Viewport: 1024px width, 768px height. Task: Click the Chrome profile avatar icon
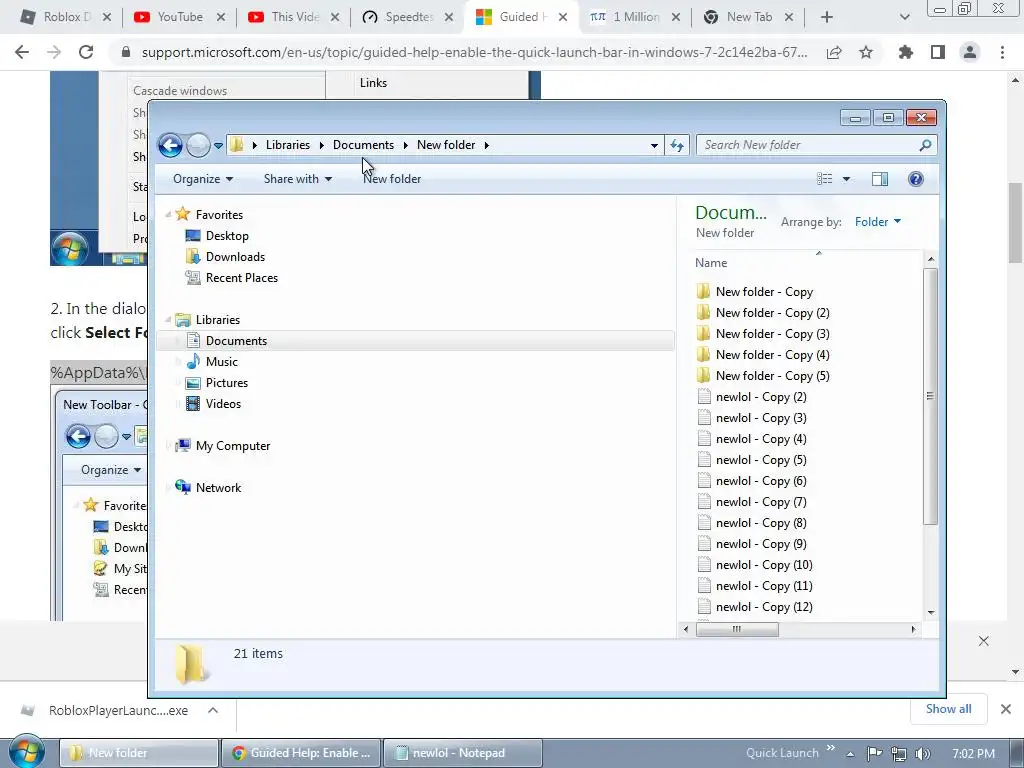pyautogui.click(x=970, y=52)
